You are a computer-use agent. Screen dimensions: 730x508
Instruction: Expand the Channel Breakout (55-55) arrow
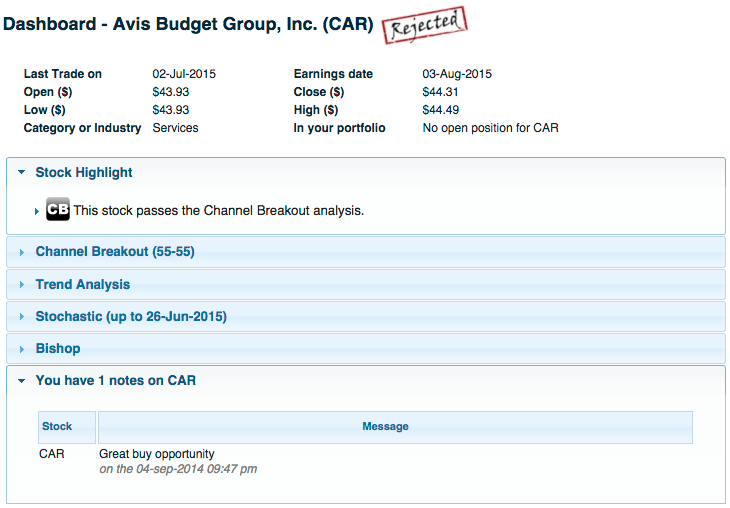coord(22,252)
